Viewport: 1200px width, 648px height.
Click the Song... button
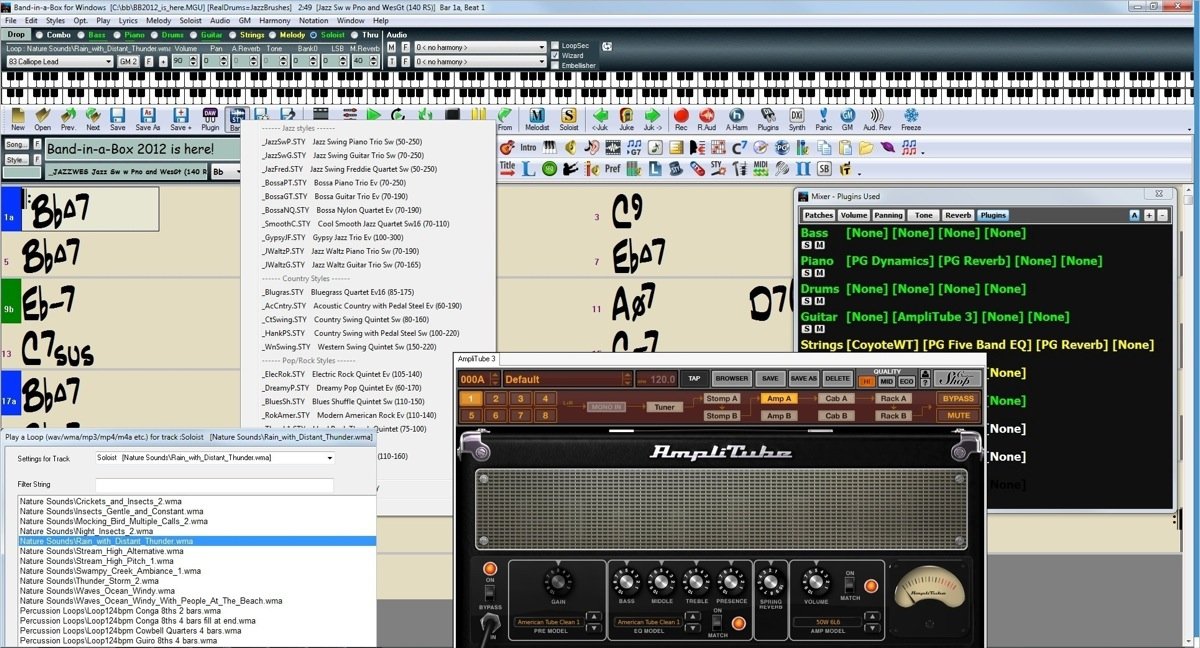pyautogui.click(x=17, y=145)
